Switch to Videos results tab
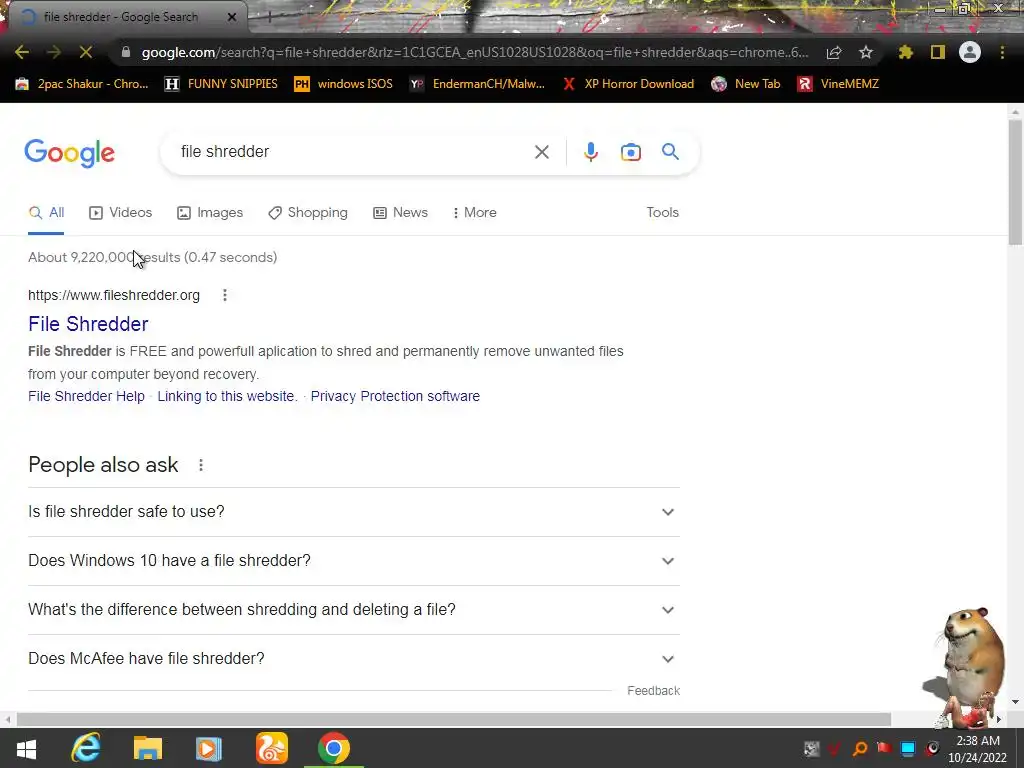This screenshot has height=768, width=1024. pyautogui.click(x=121, y=213)
